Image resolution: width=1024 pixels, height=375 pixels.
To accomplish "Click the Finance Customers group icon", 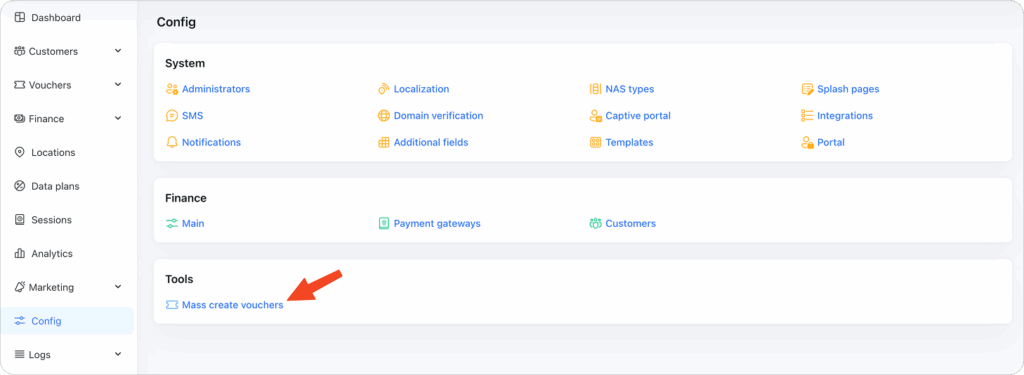I will (x=595, y=223).
